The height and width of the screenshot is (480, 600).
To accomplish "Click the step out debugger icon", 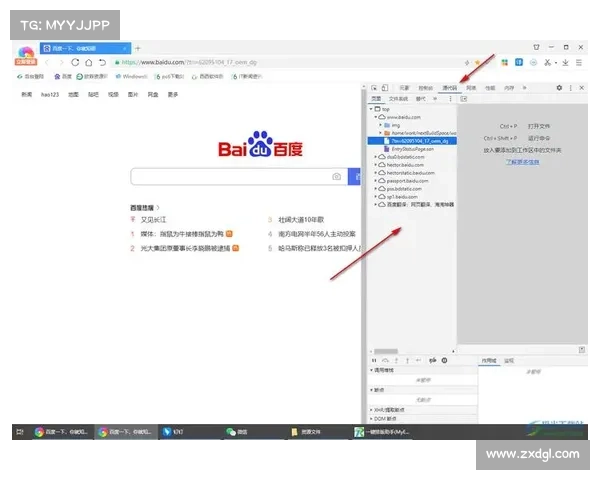I will [408, 360].
